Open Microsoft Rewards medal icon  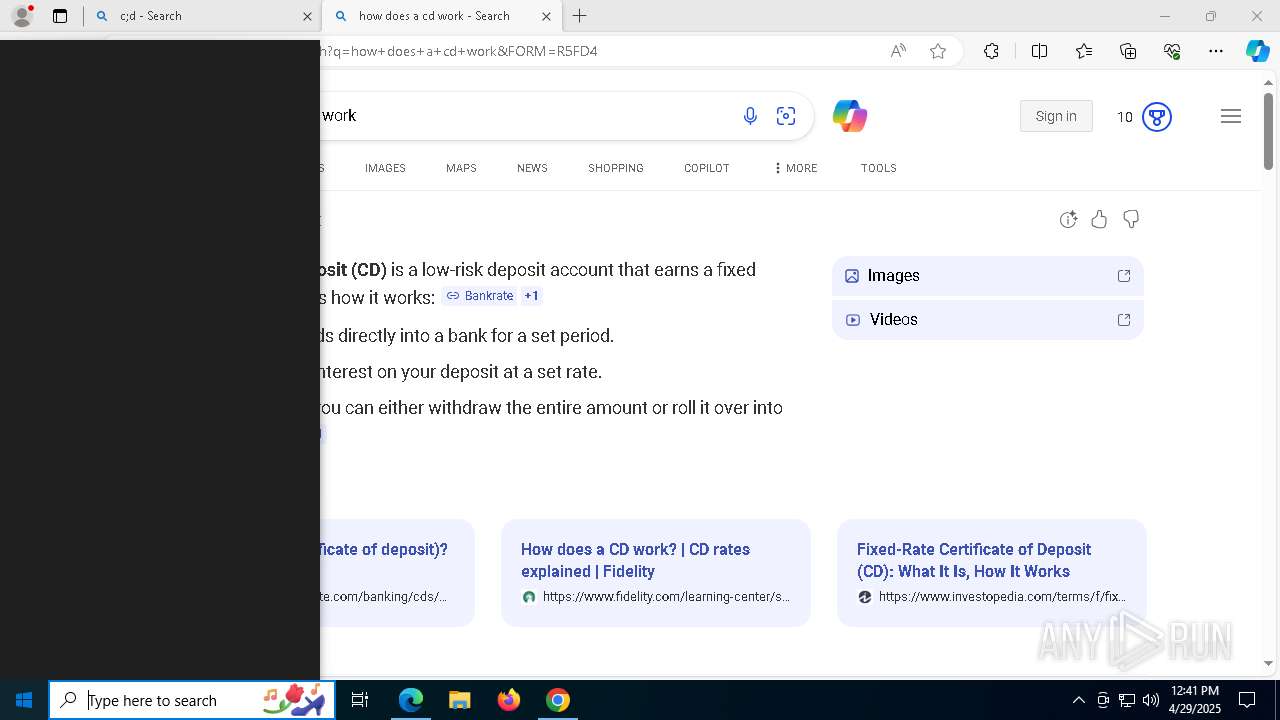click(1156, 117)
